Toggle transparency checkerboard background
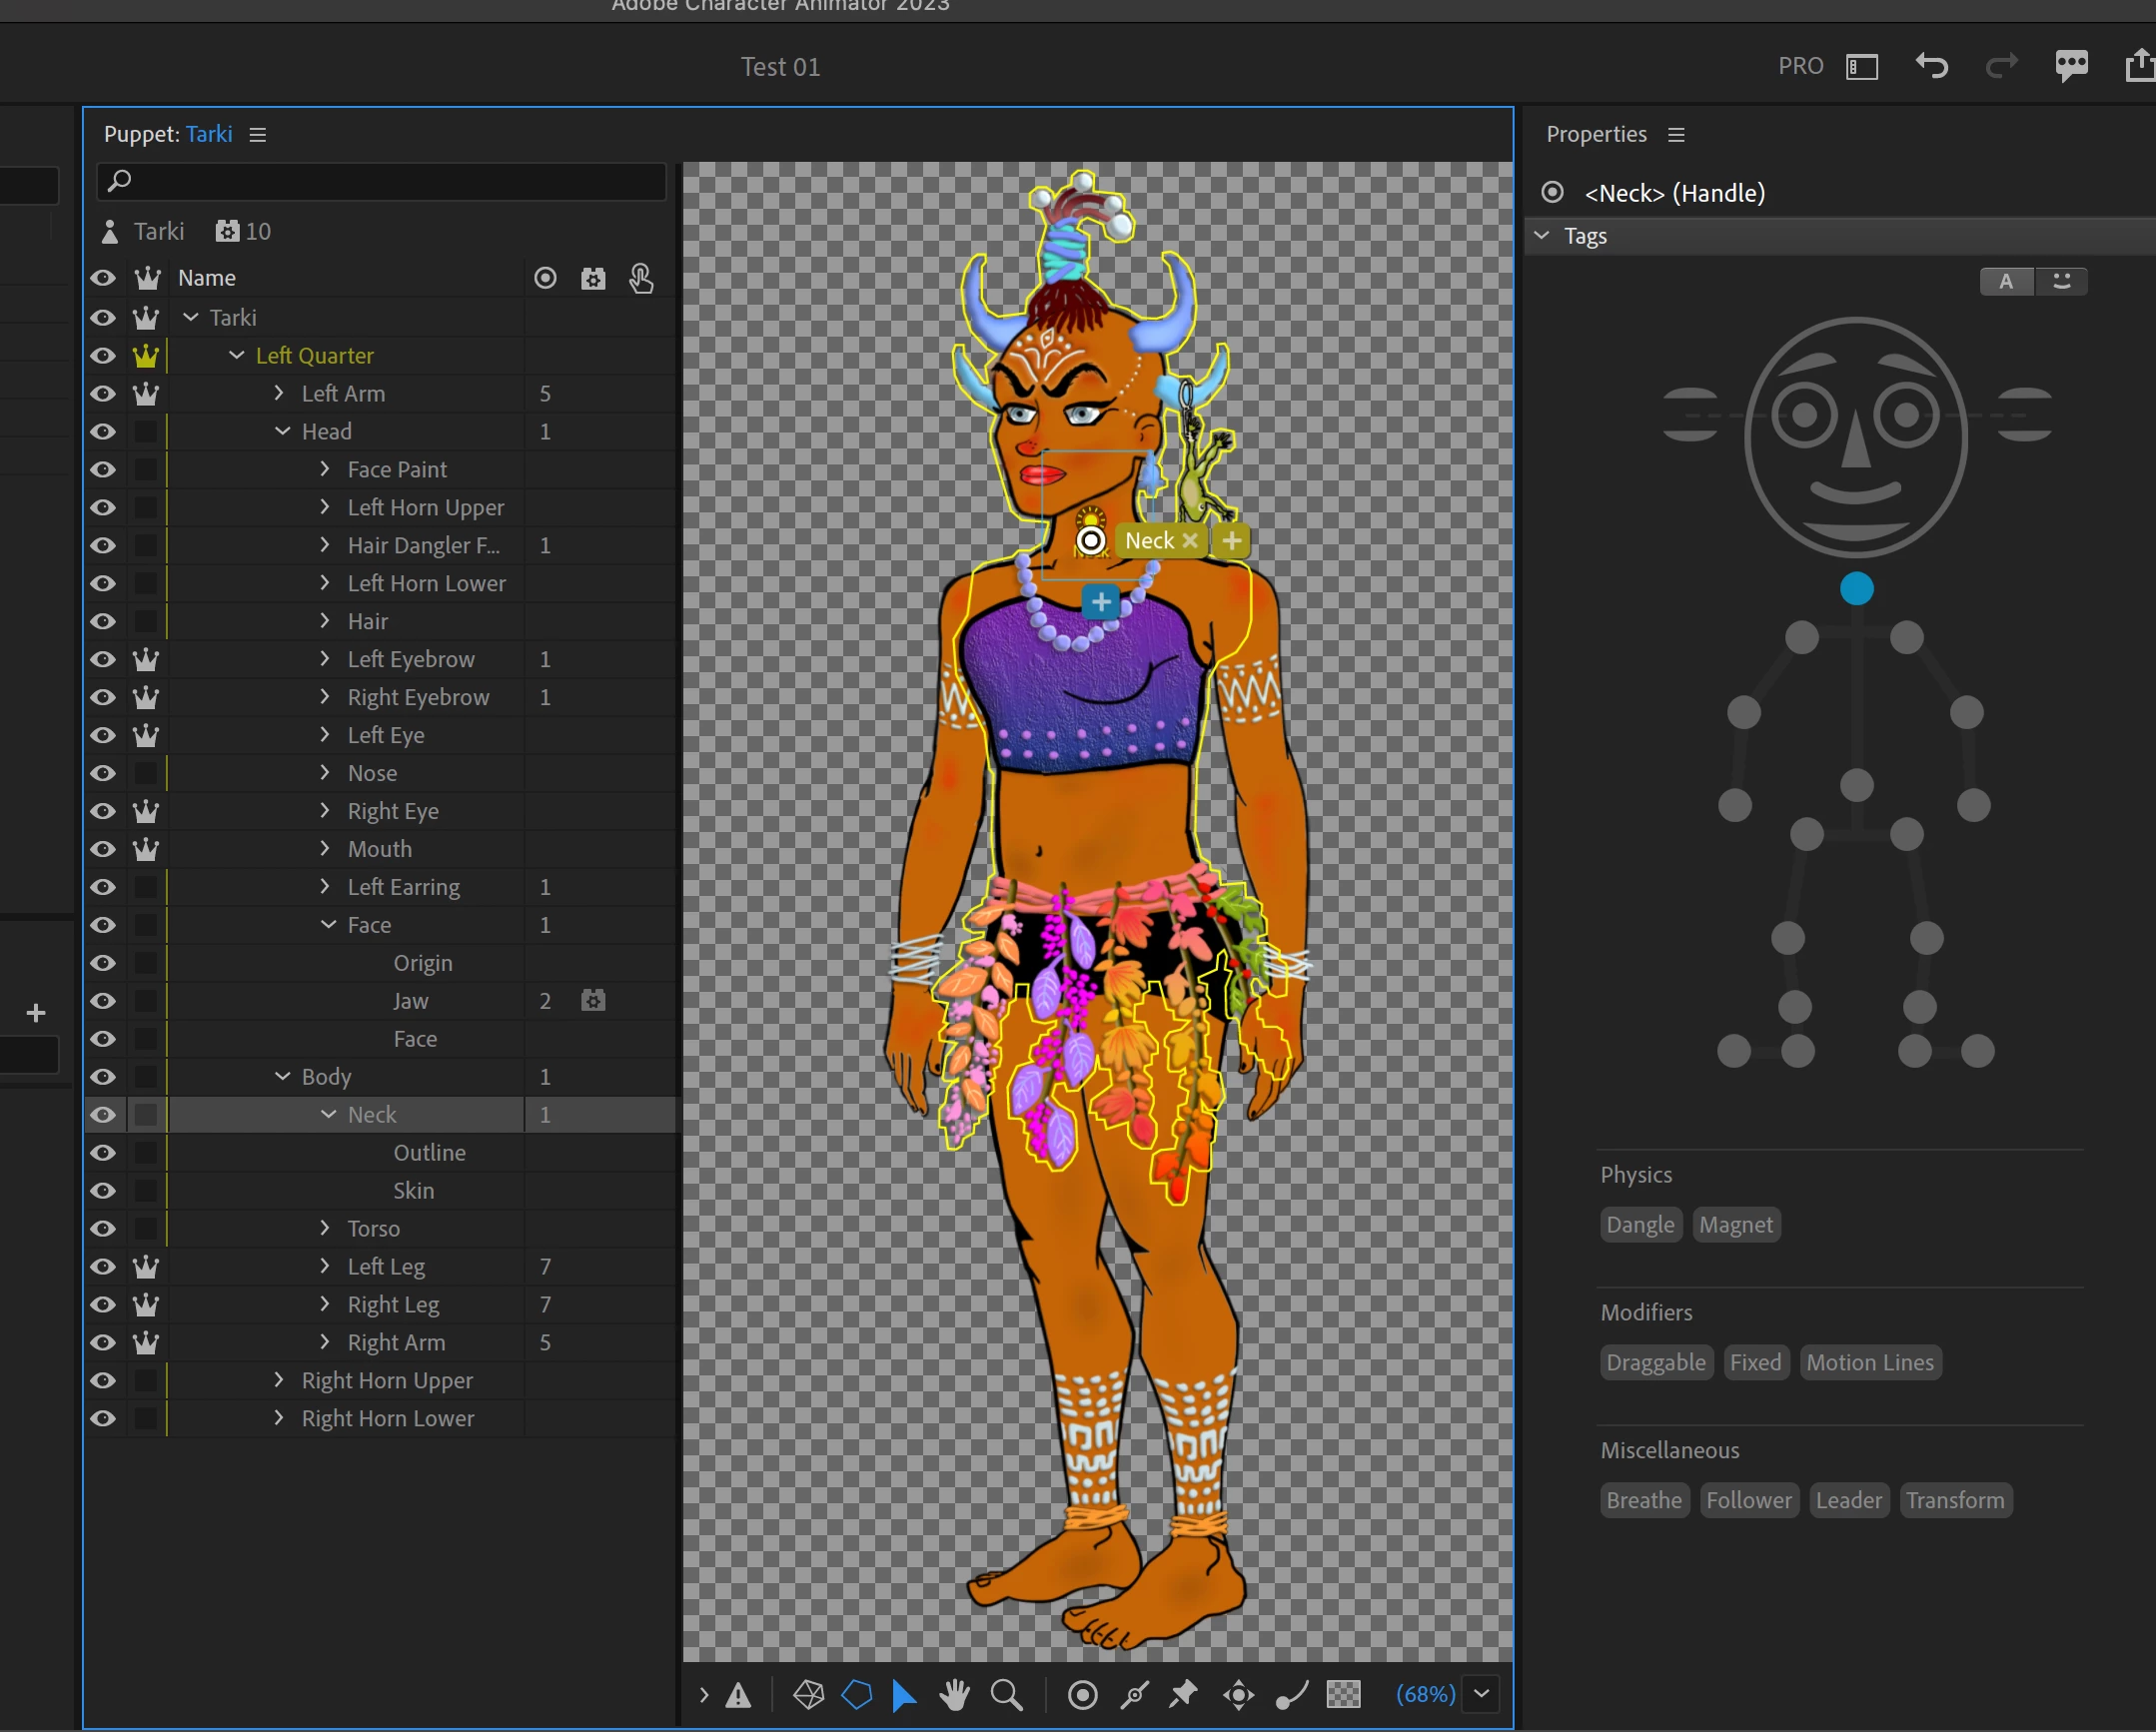 [1343, 1694]
